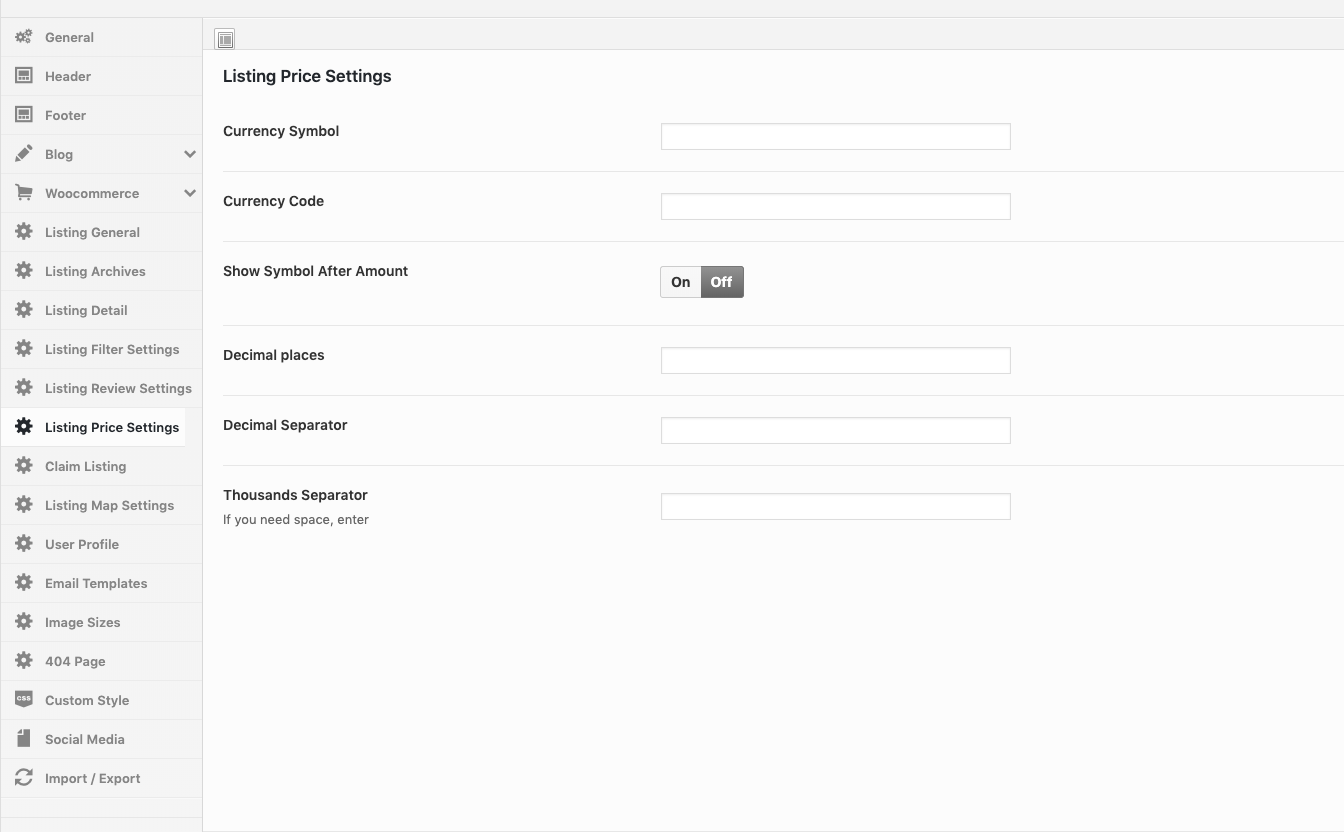Select the Decimal places input box
This screenshot has width=1344, height=832.
pyautogui.click(x=835, y=361)
